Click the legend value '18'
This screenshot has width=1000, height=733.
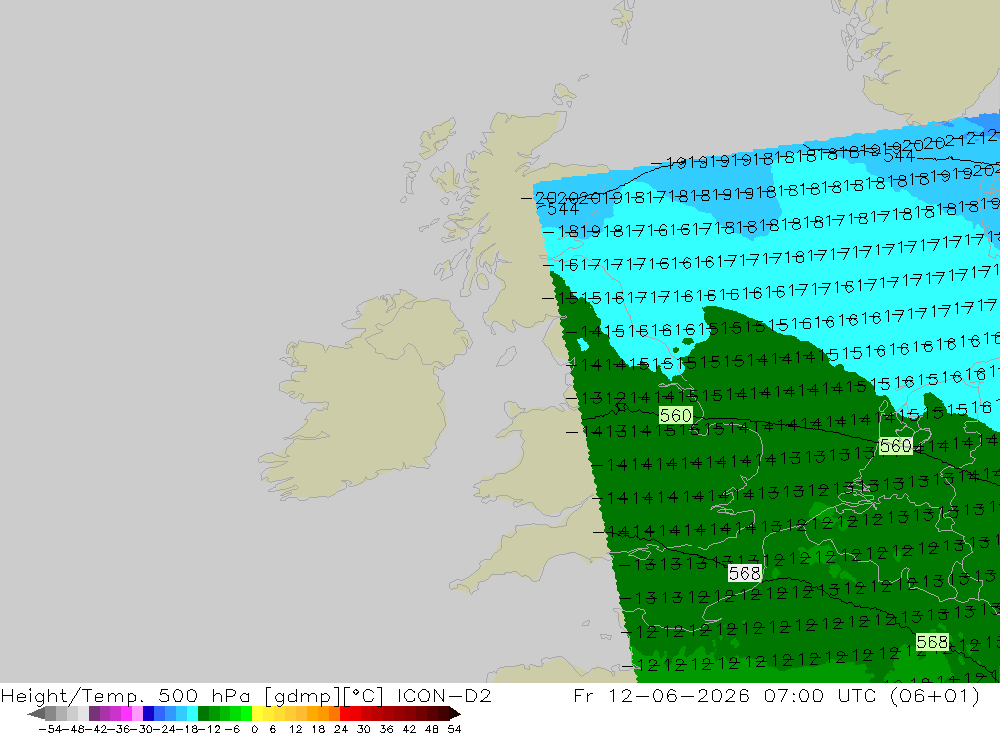(x=318, y=729)
